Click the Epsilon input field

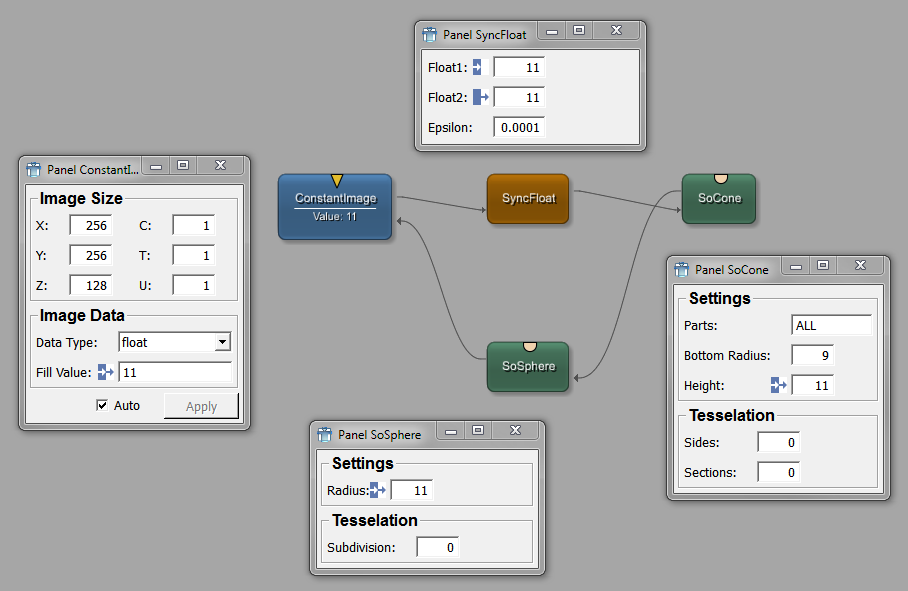519,127
